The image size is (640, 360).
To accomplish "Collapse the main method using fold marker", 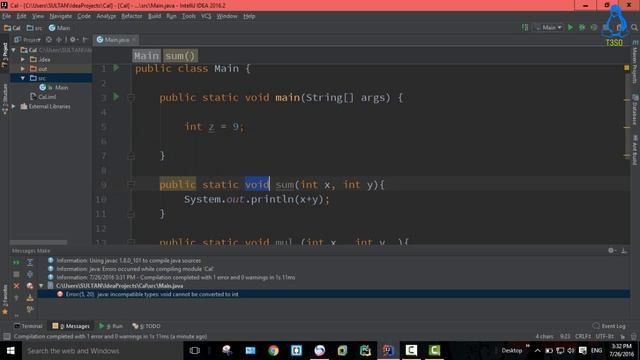I will (x=131, y=98).
